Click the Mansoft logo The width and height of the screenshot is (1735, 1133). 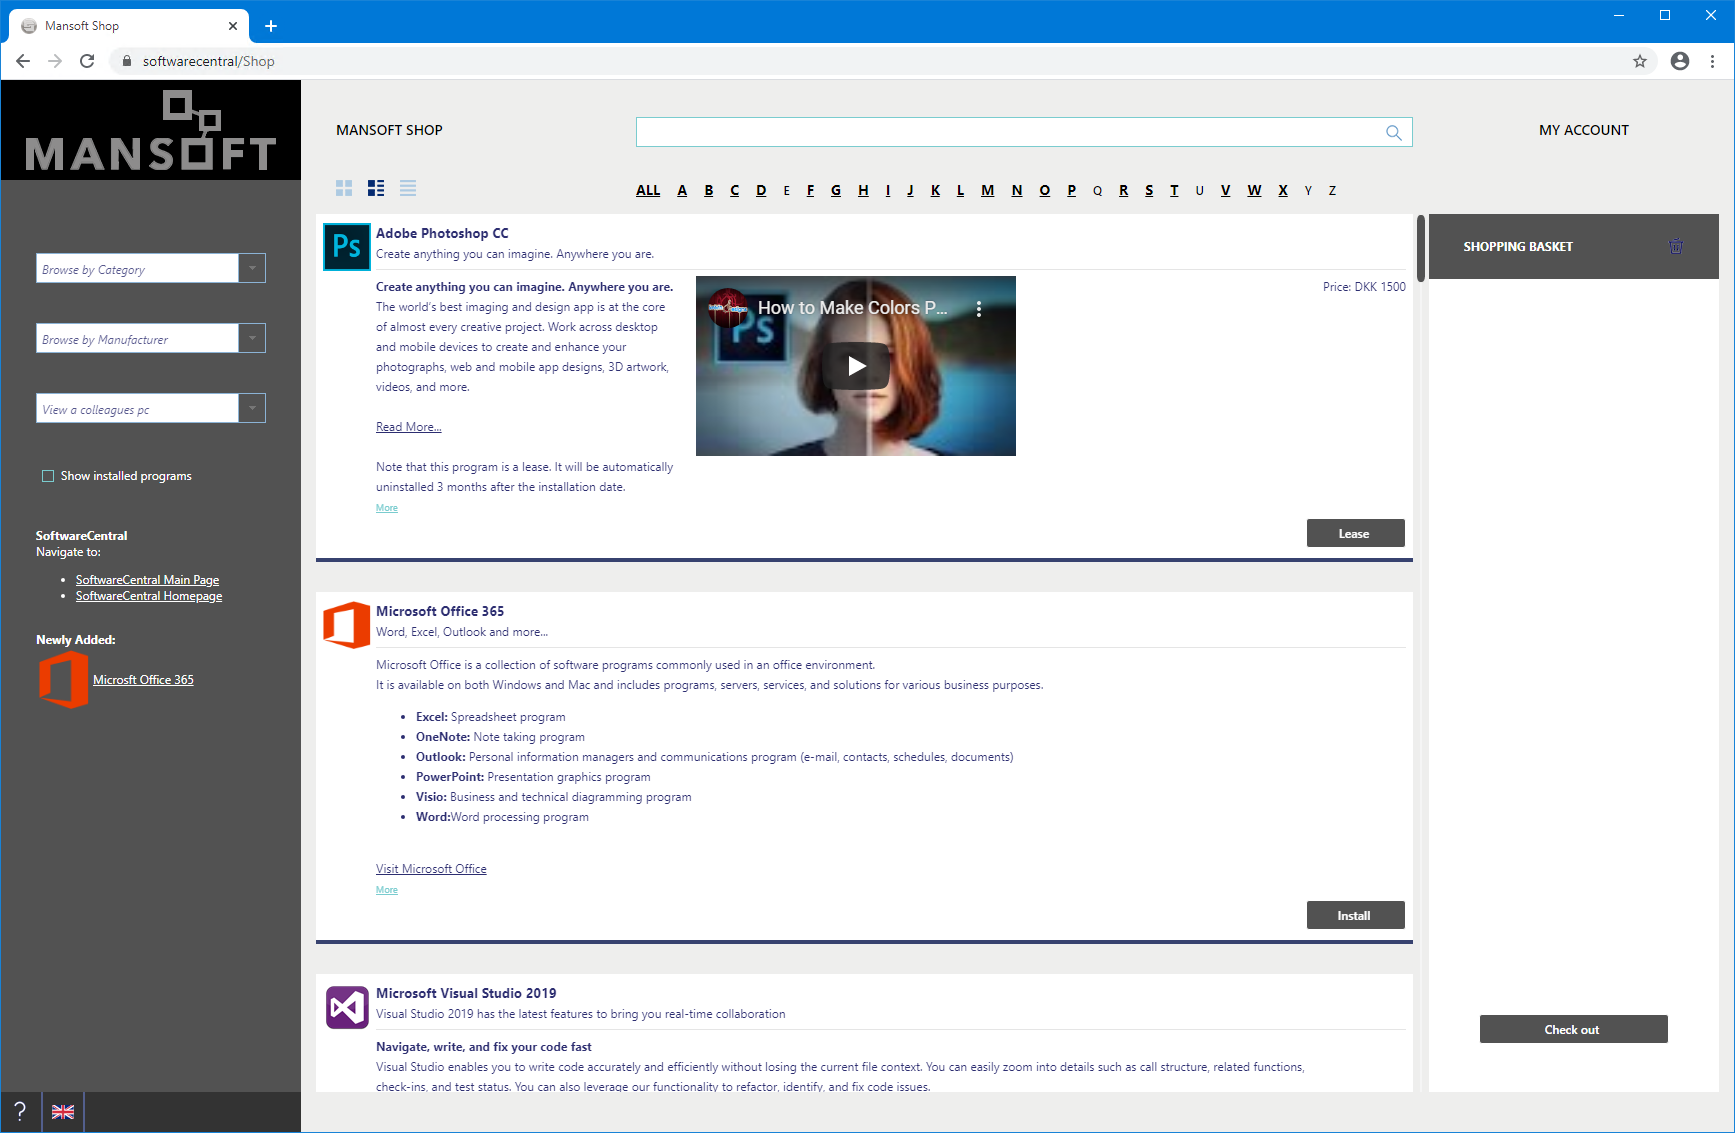click(150, 130)
